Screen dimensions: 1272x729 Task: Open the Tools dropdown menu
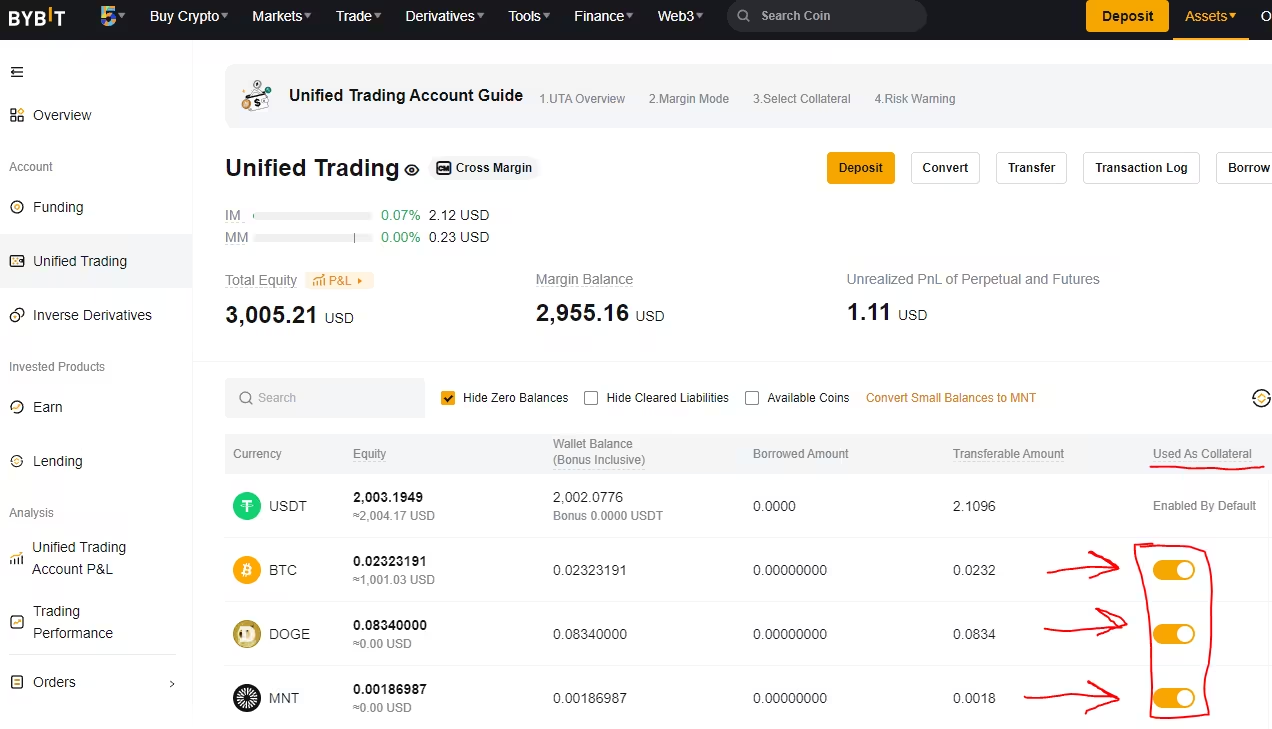[529, 16]
